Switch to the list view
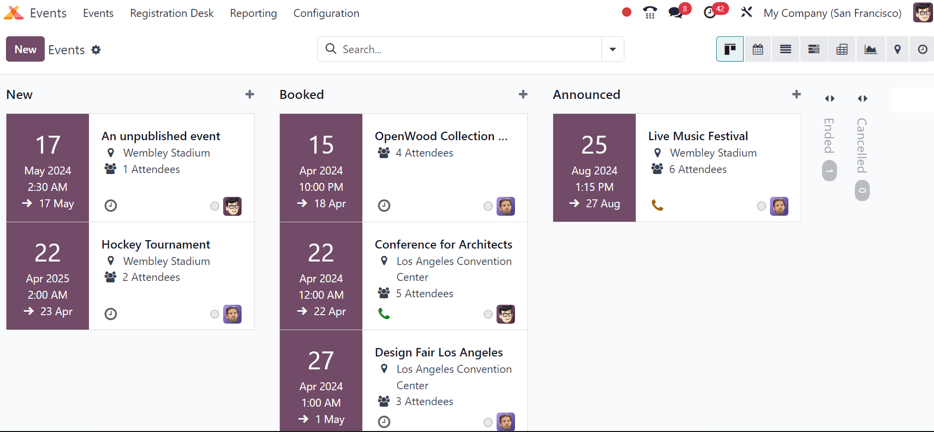934x432 pixels. pyautogui.click(x=786, y=49)
